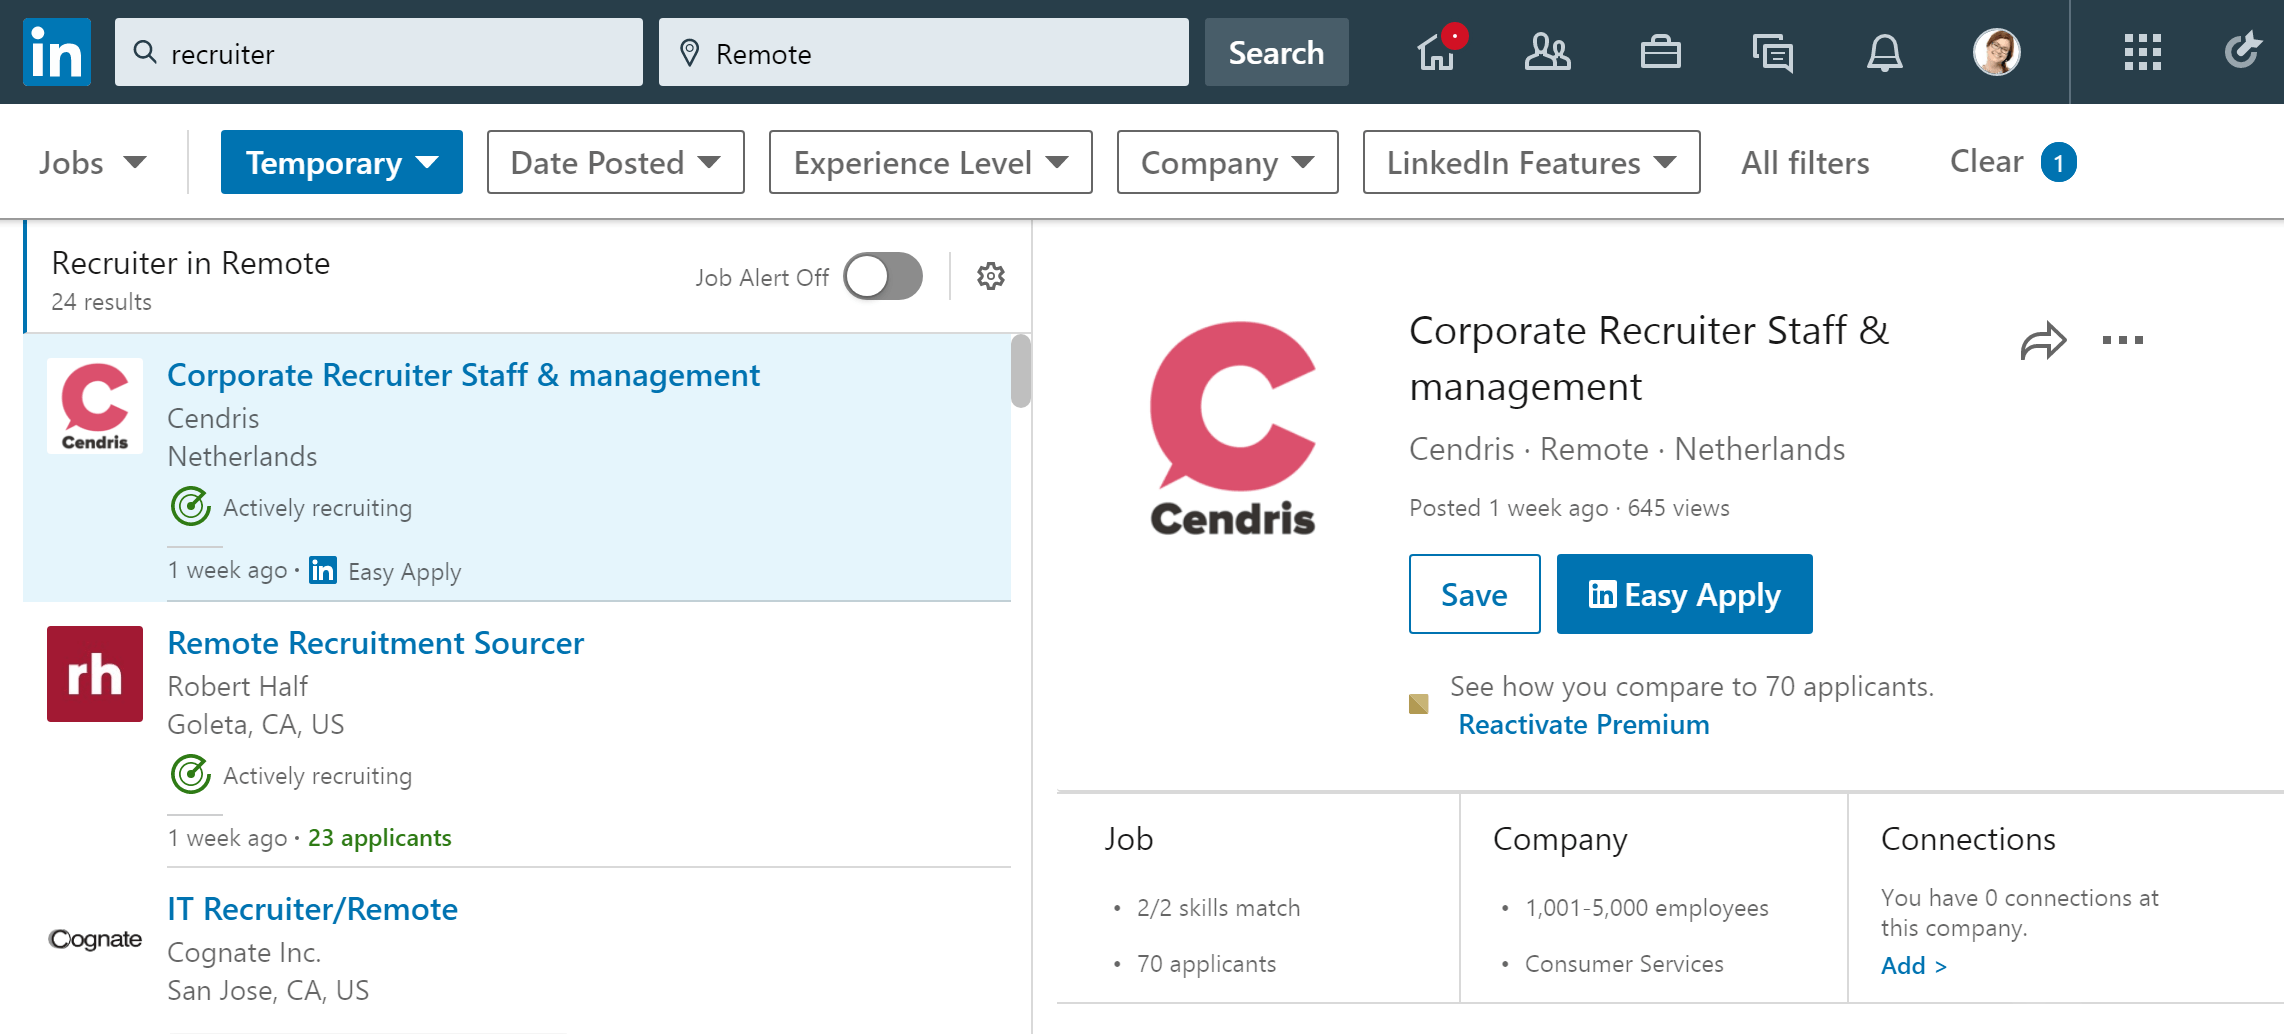Click the 23 applicants text

[379, 837]
